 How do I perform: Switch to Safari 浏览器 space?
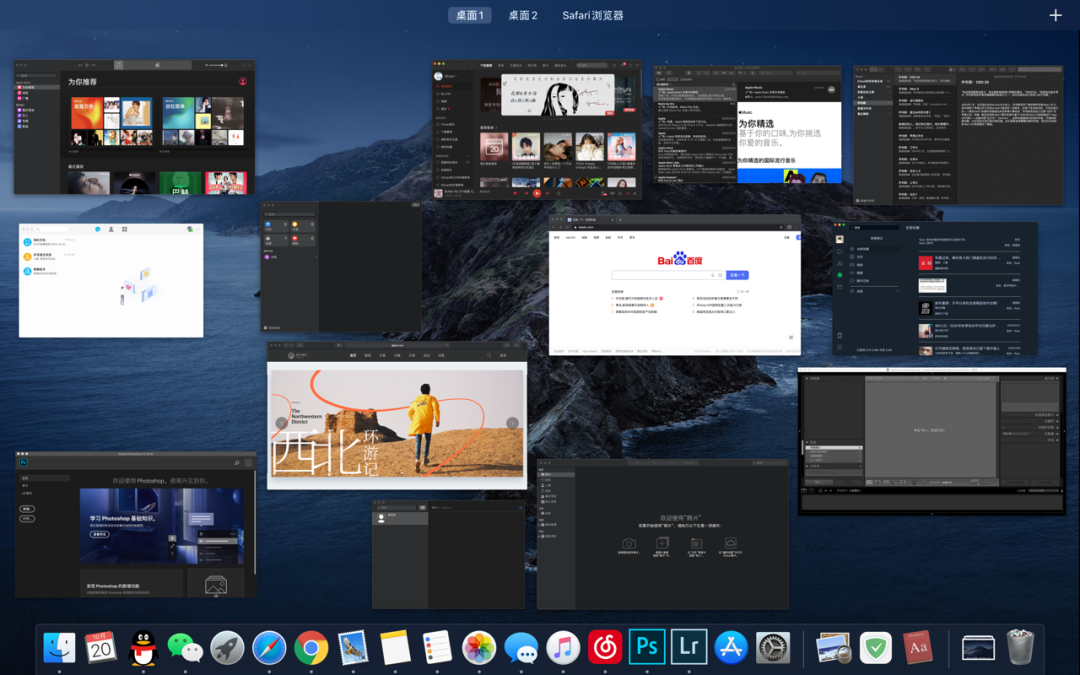(x=592, y=15)
